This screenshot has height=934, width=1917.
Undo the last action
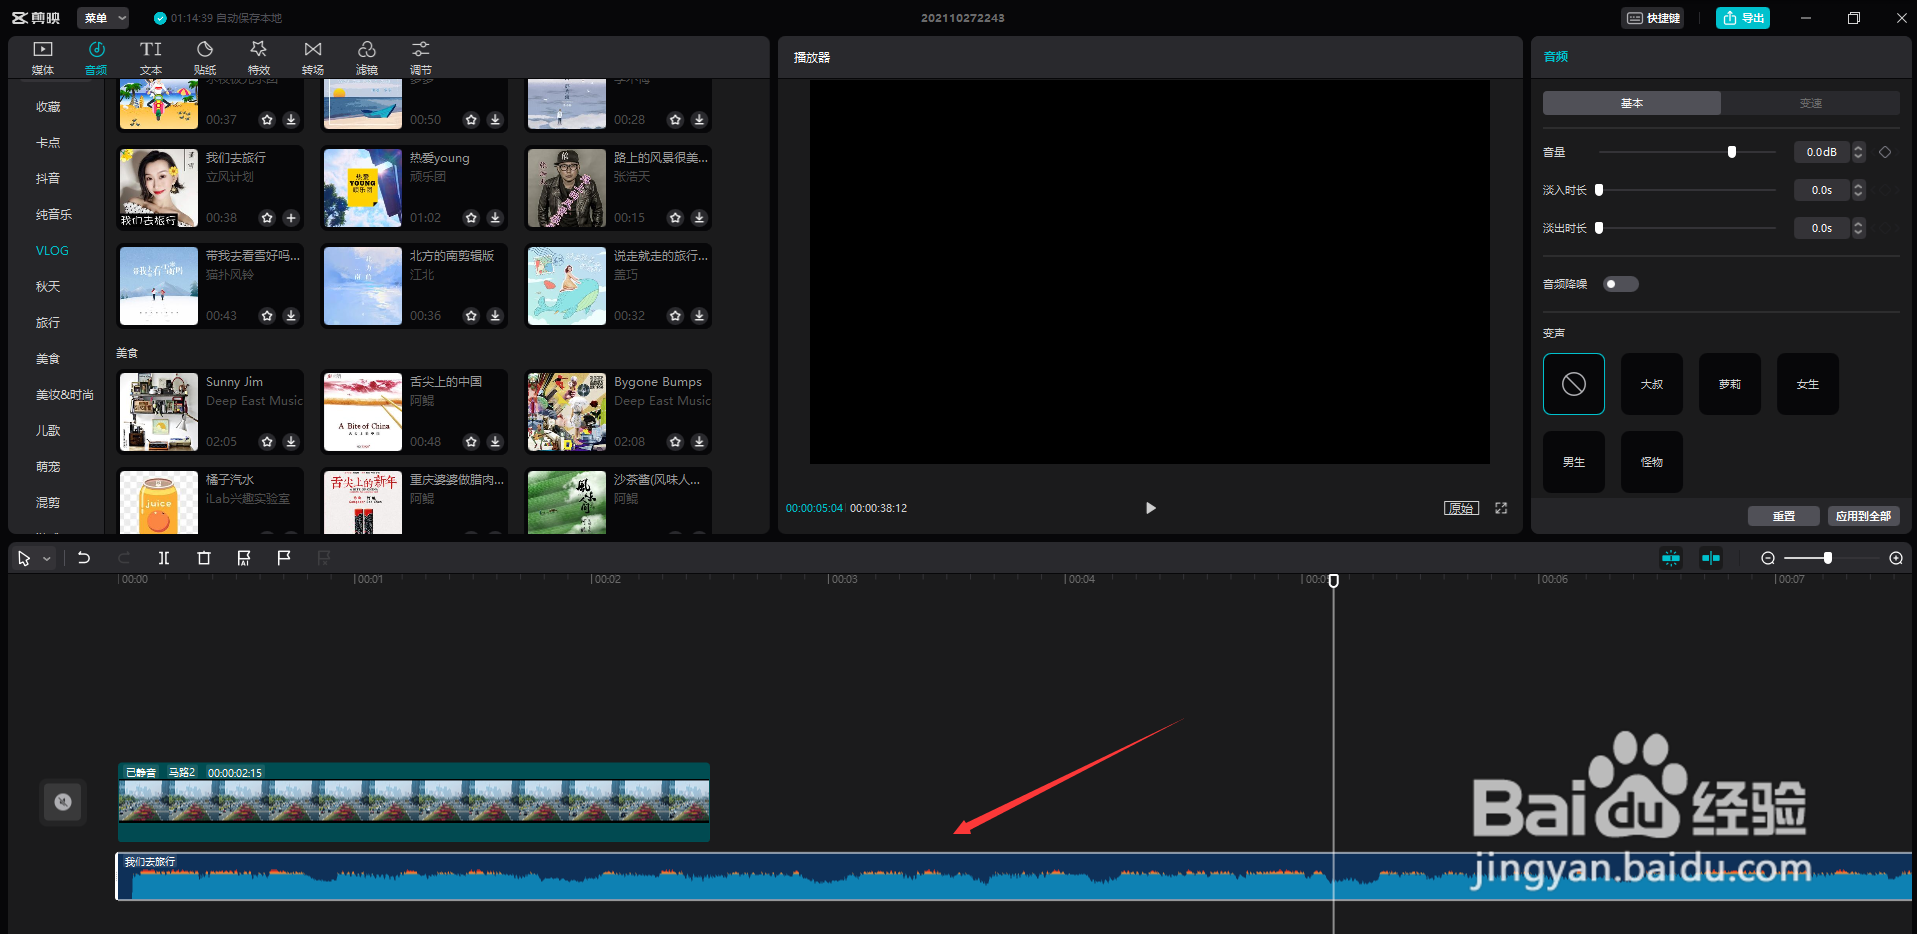coord(84,558)
